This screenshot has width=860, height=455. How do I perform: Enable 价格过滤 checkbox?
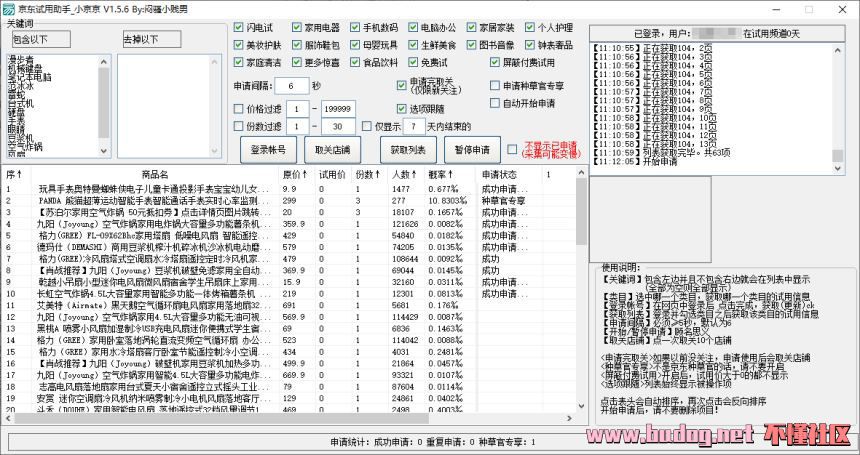pos(238,109)
